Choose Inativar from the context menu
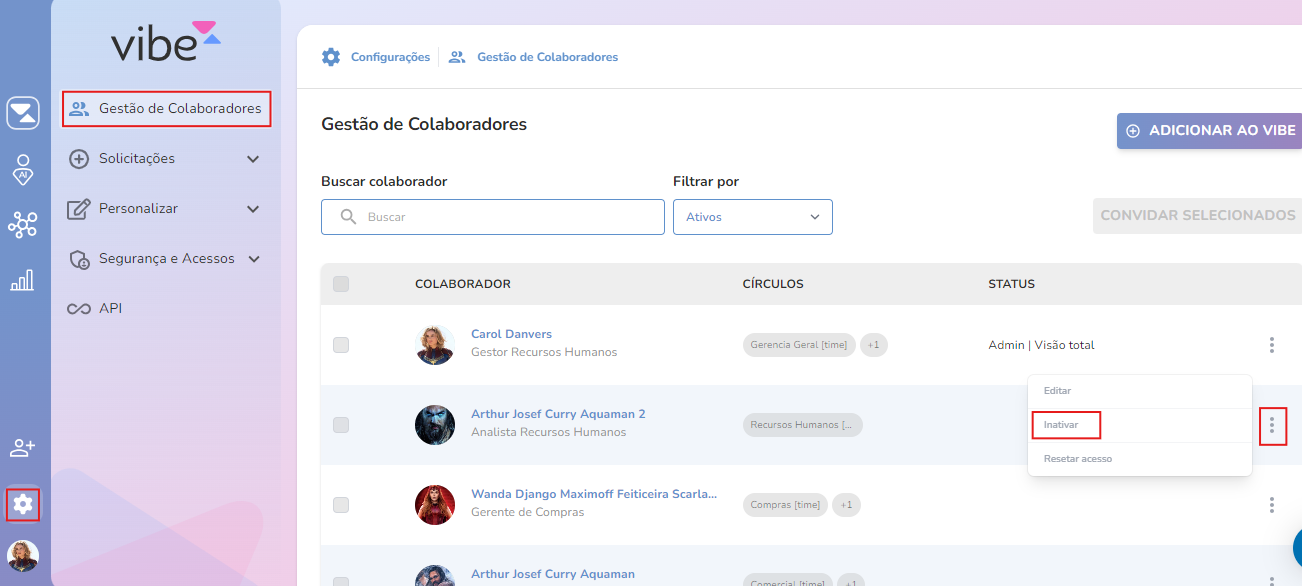 (x=1140, y=425)
